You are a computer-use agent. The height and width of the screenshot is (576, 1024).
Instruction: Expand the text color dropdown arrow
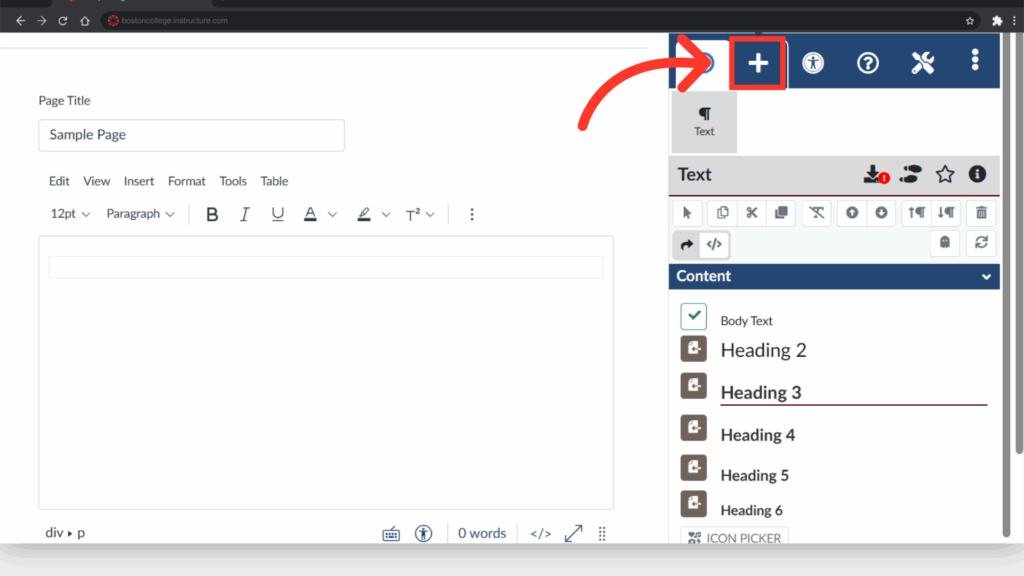(332, 214)
